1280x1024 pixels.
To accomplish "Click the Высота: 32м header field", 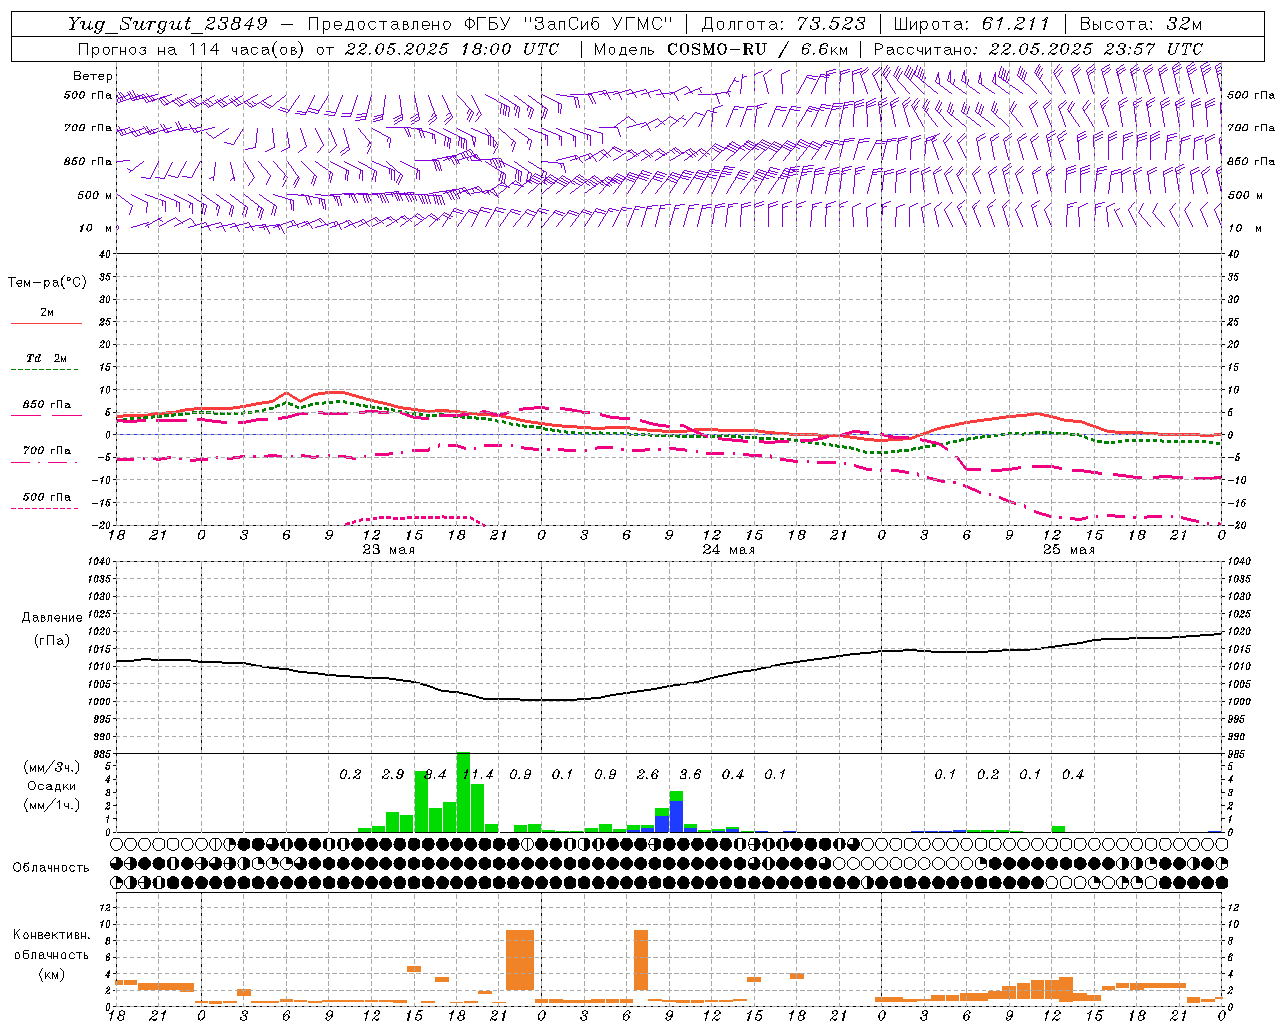I will tap(1141, 24).
